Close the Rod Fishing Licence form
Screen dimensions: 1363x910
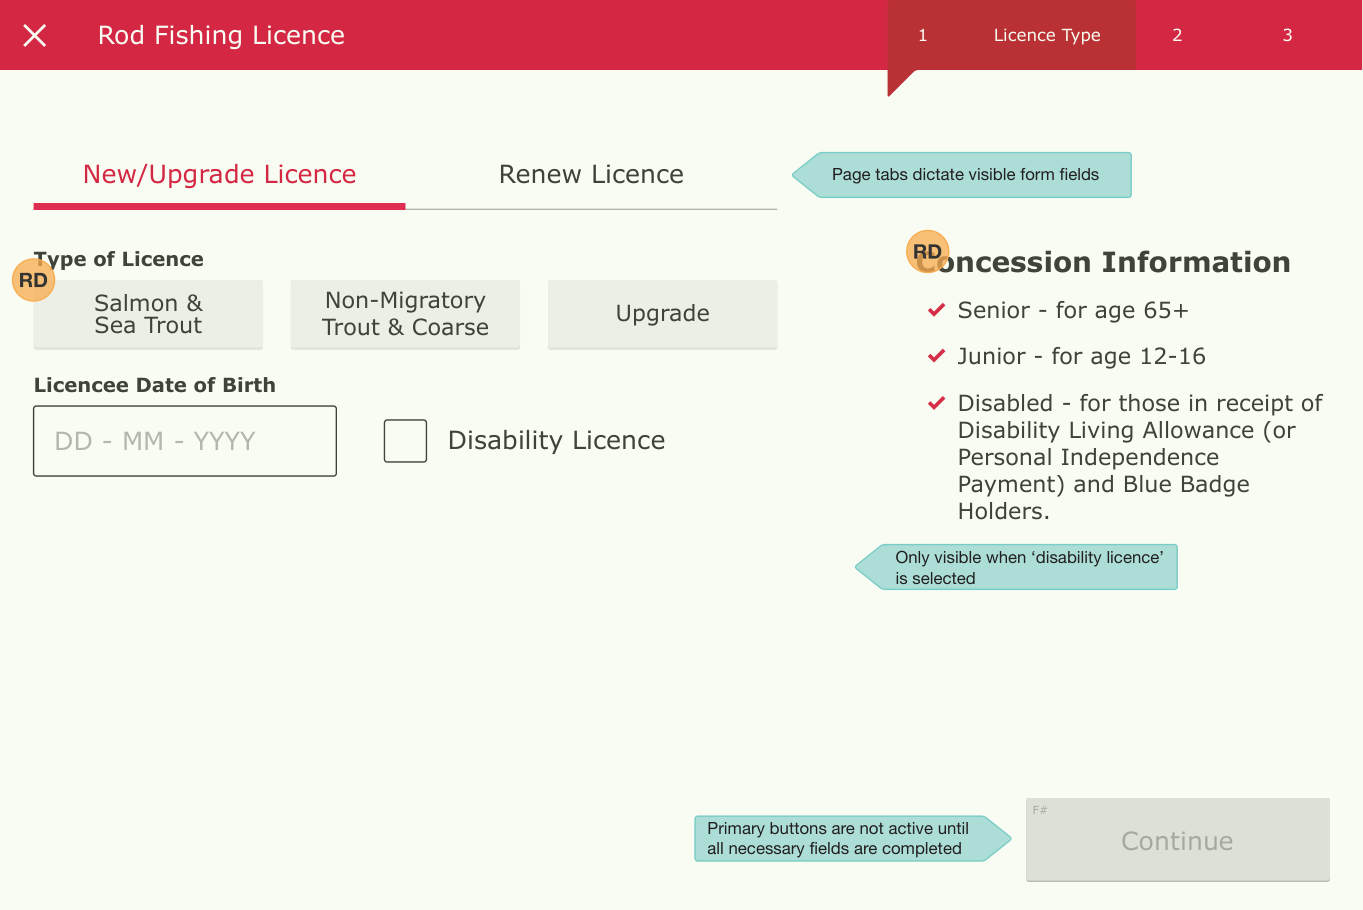[35, 36]
